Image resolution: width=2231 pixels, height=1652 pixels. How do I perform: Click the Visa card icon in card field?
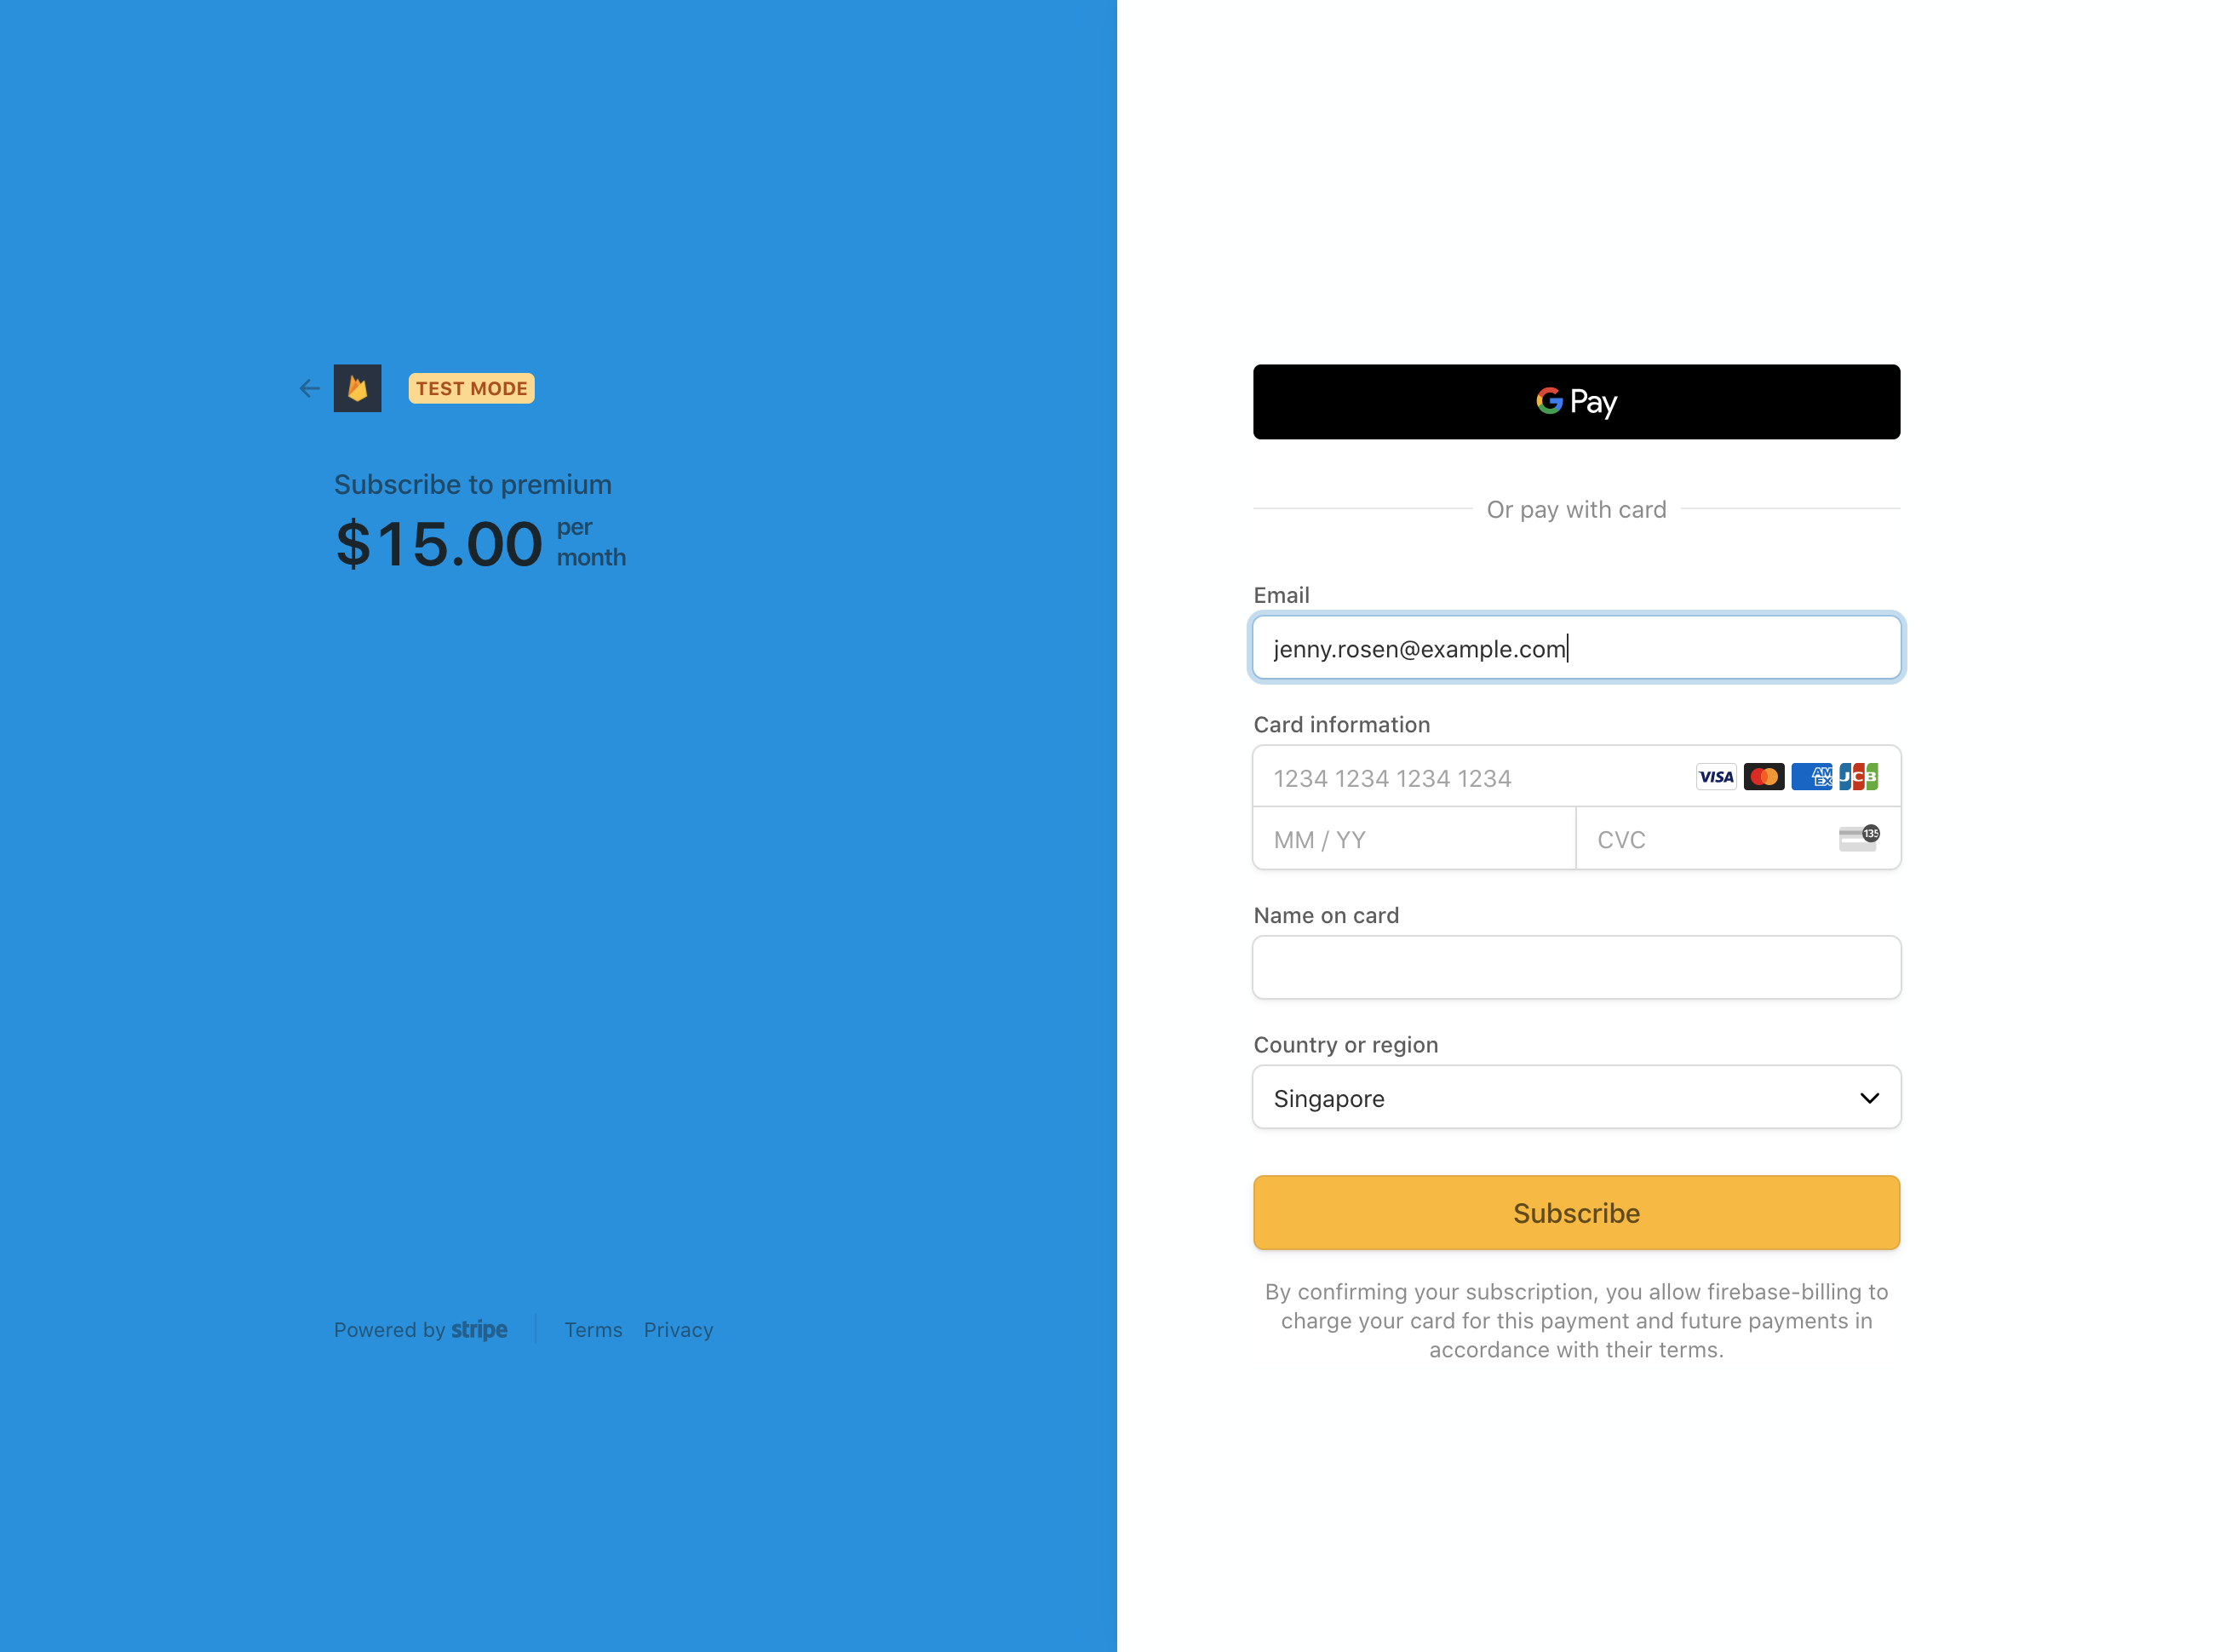coord(1714,776)
